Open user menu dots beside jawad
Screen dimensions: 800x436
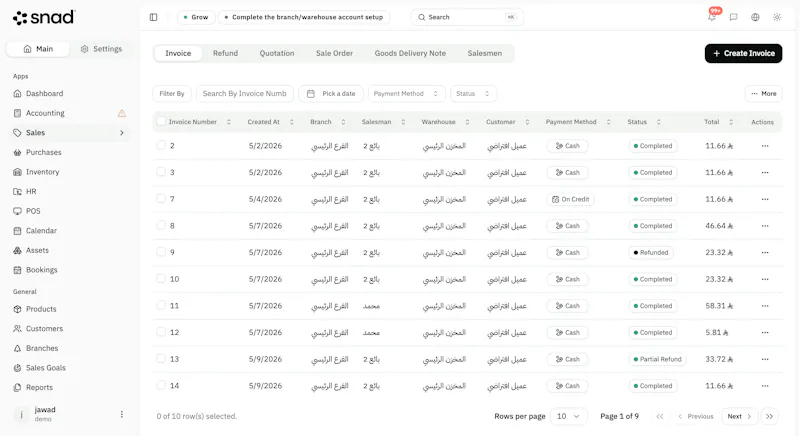coord(121,414)
